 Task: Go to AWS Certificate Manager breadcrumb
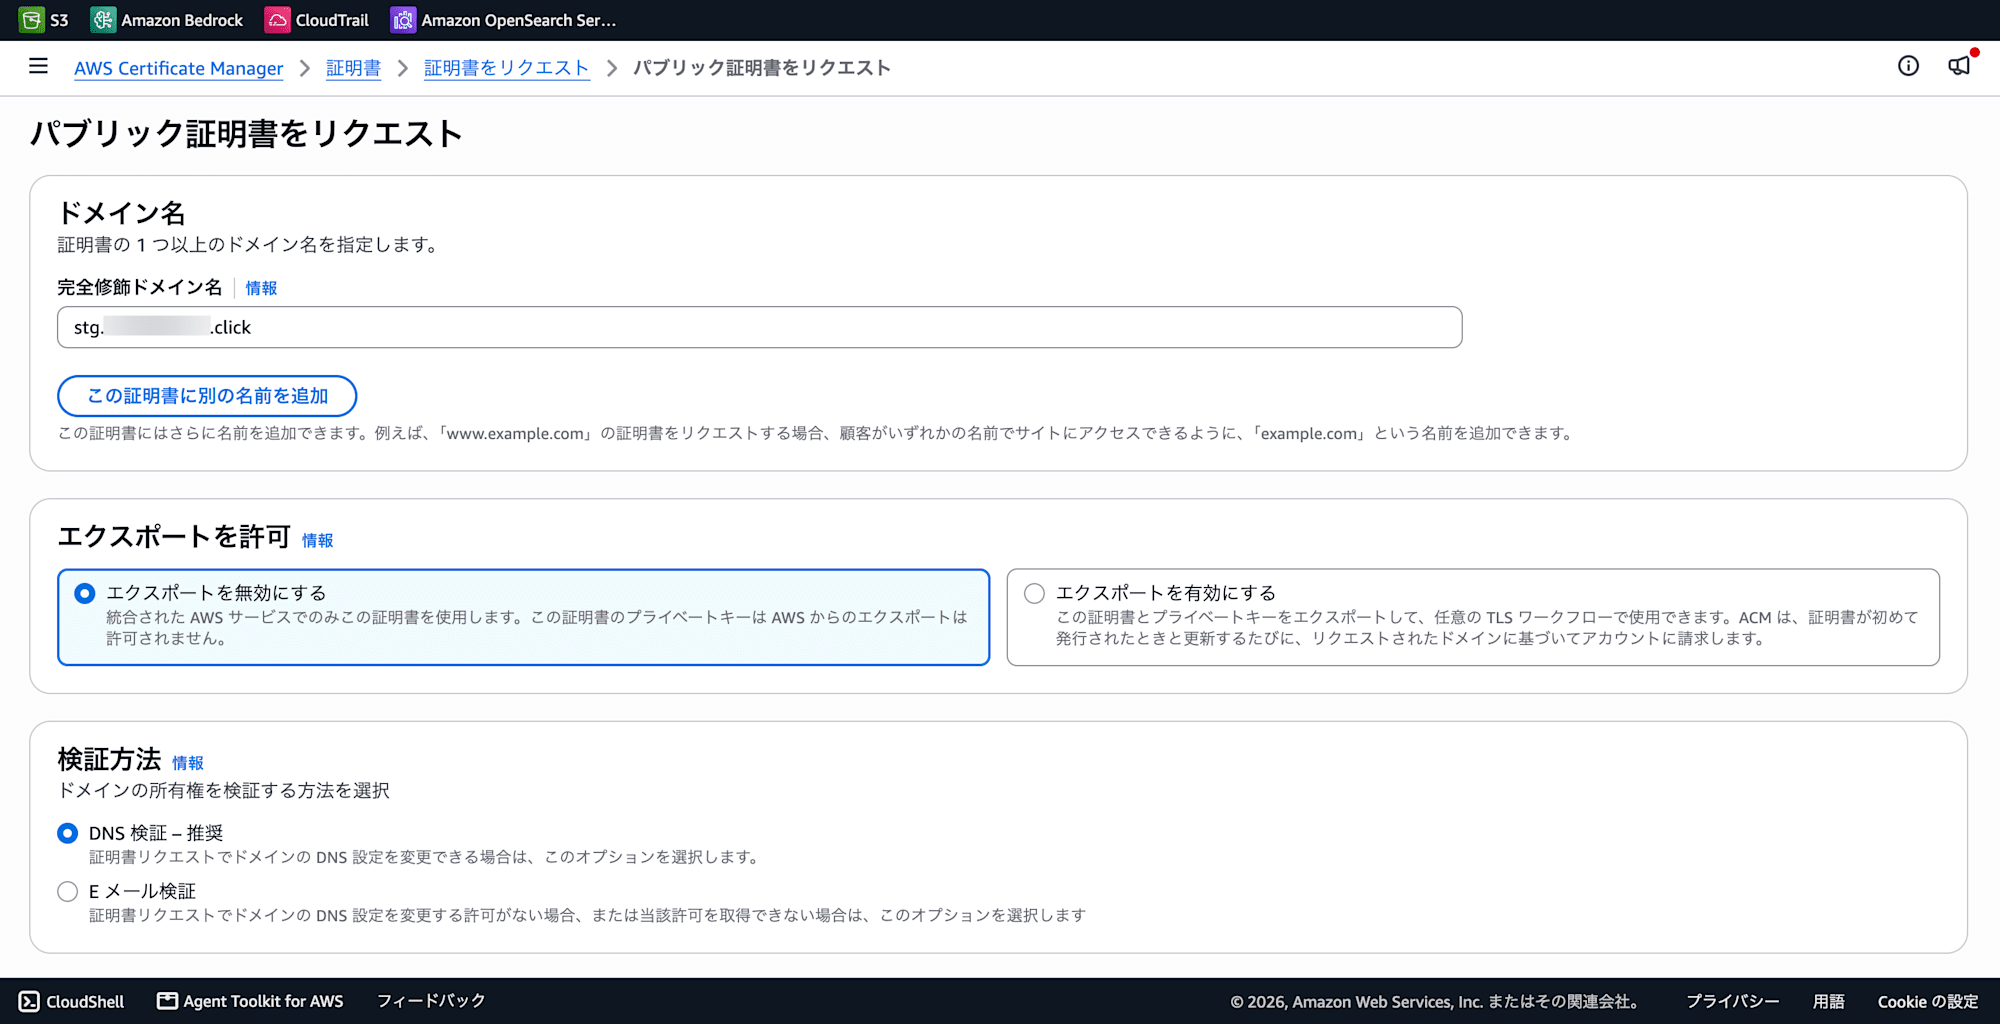(x=178, y=68)
